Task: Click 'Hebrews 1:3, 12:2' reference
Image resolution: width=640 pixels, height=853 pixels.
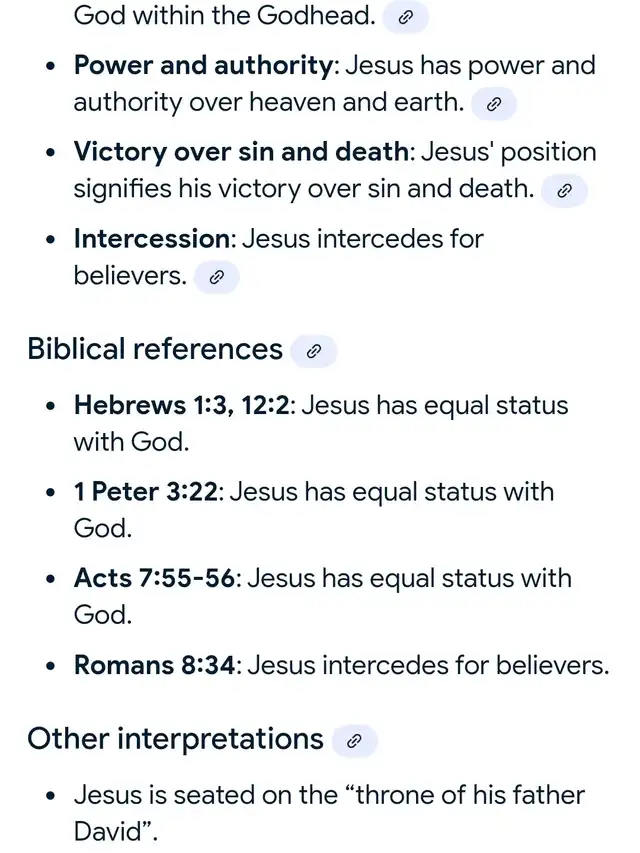Action: click(182, 405)
